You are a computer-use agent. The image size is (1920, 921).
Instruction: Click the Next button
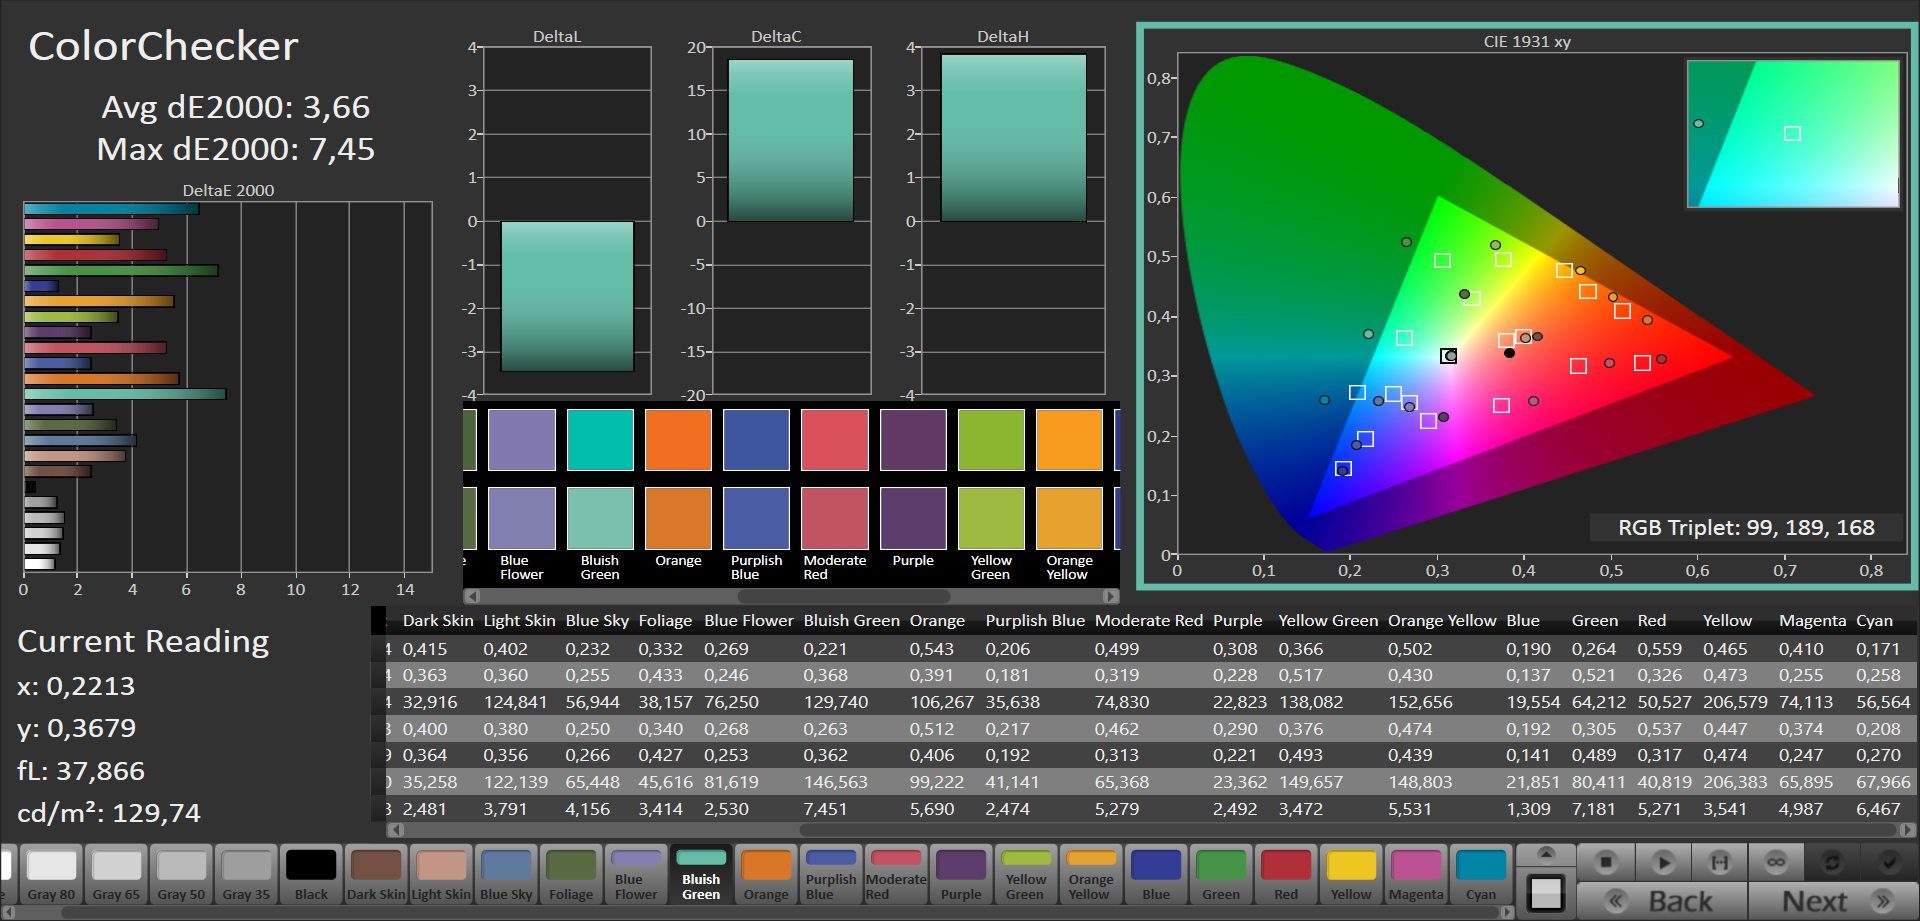1833,901
